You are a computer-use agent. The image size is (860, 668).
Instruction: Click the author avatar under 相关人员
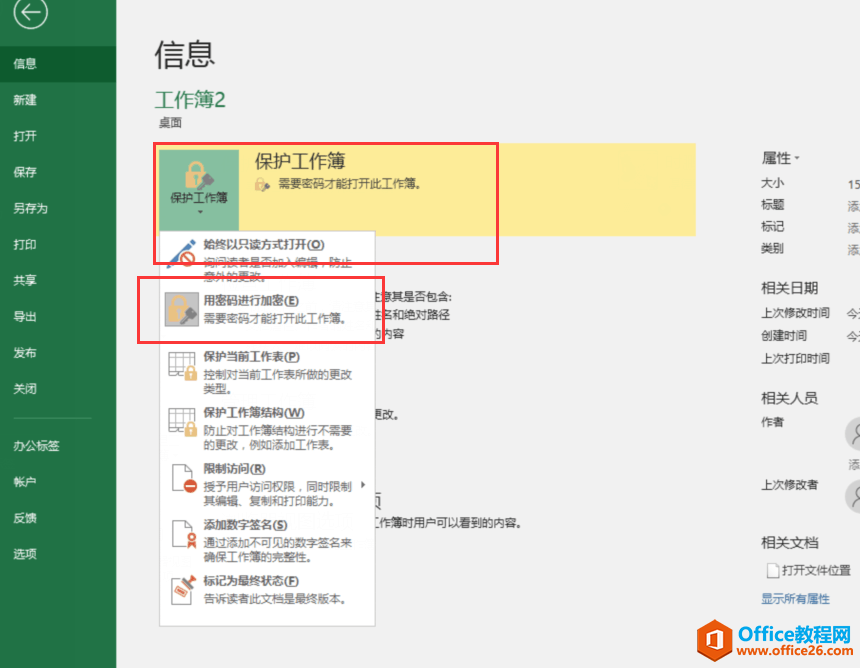[x=853, y=433]
